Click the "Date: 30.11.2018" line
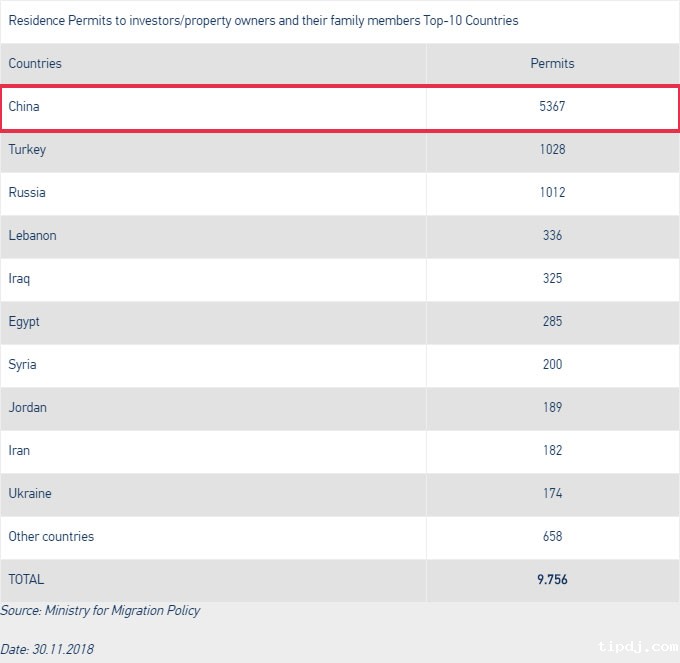Viewport: 680px width, 663px height. (47, 649)
